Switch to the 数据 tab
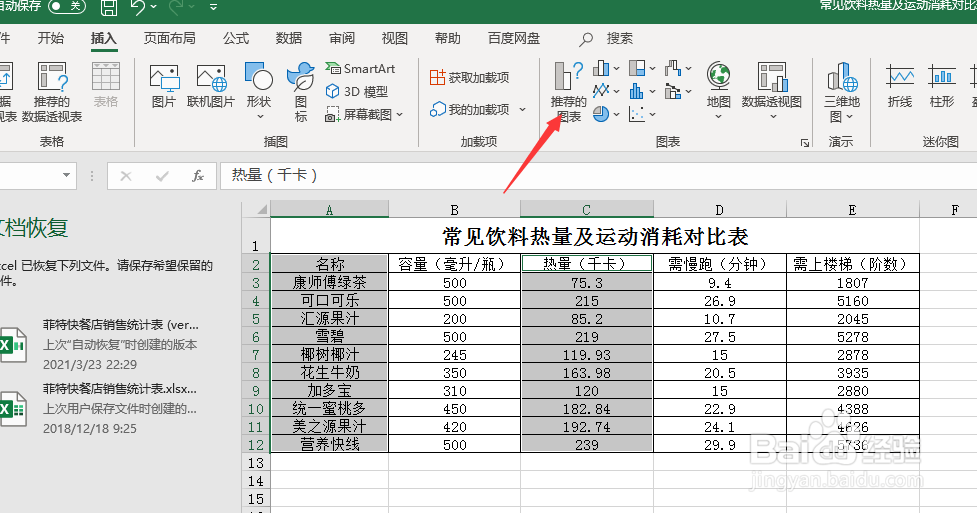Image resolution: width=977 pixels, height=513 pixels. (289, 39)
